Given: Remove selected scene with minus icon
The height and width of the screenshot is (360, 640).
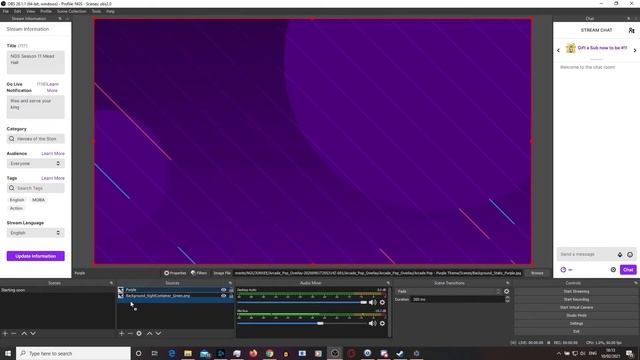Looking at the screenshot, I should tap(13, 333).
